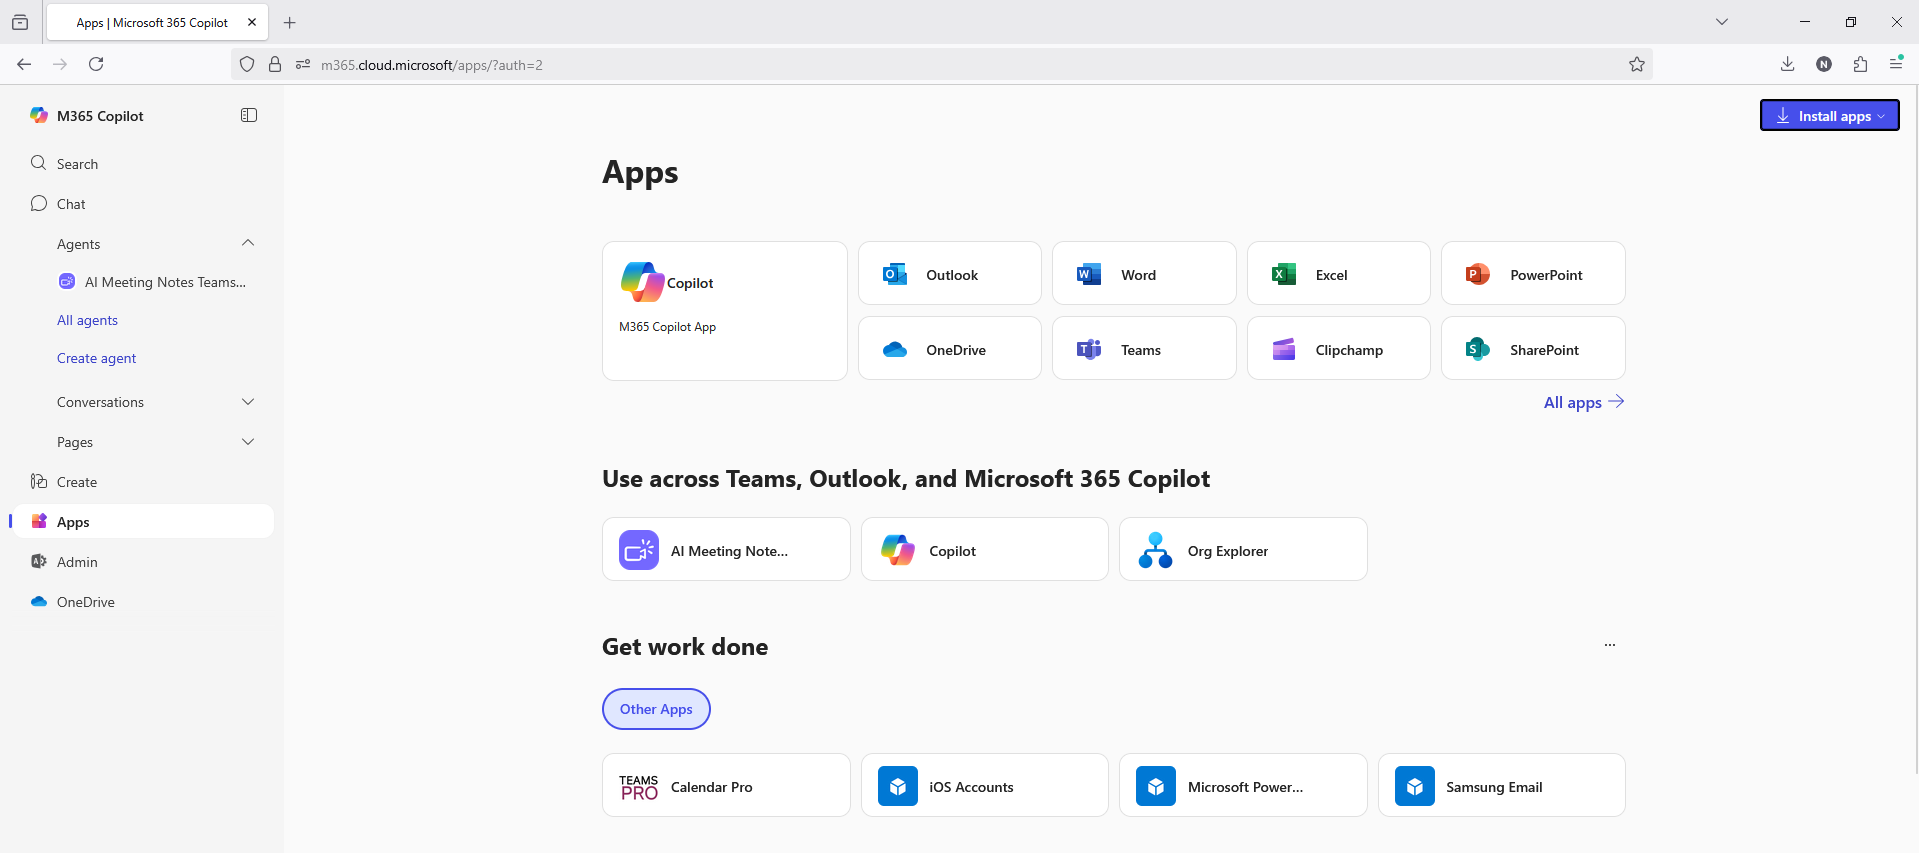Open a new browser tab
The width and height of the screenshot is (1919, 853).
290,22
